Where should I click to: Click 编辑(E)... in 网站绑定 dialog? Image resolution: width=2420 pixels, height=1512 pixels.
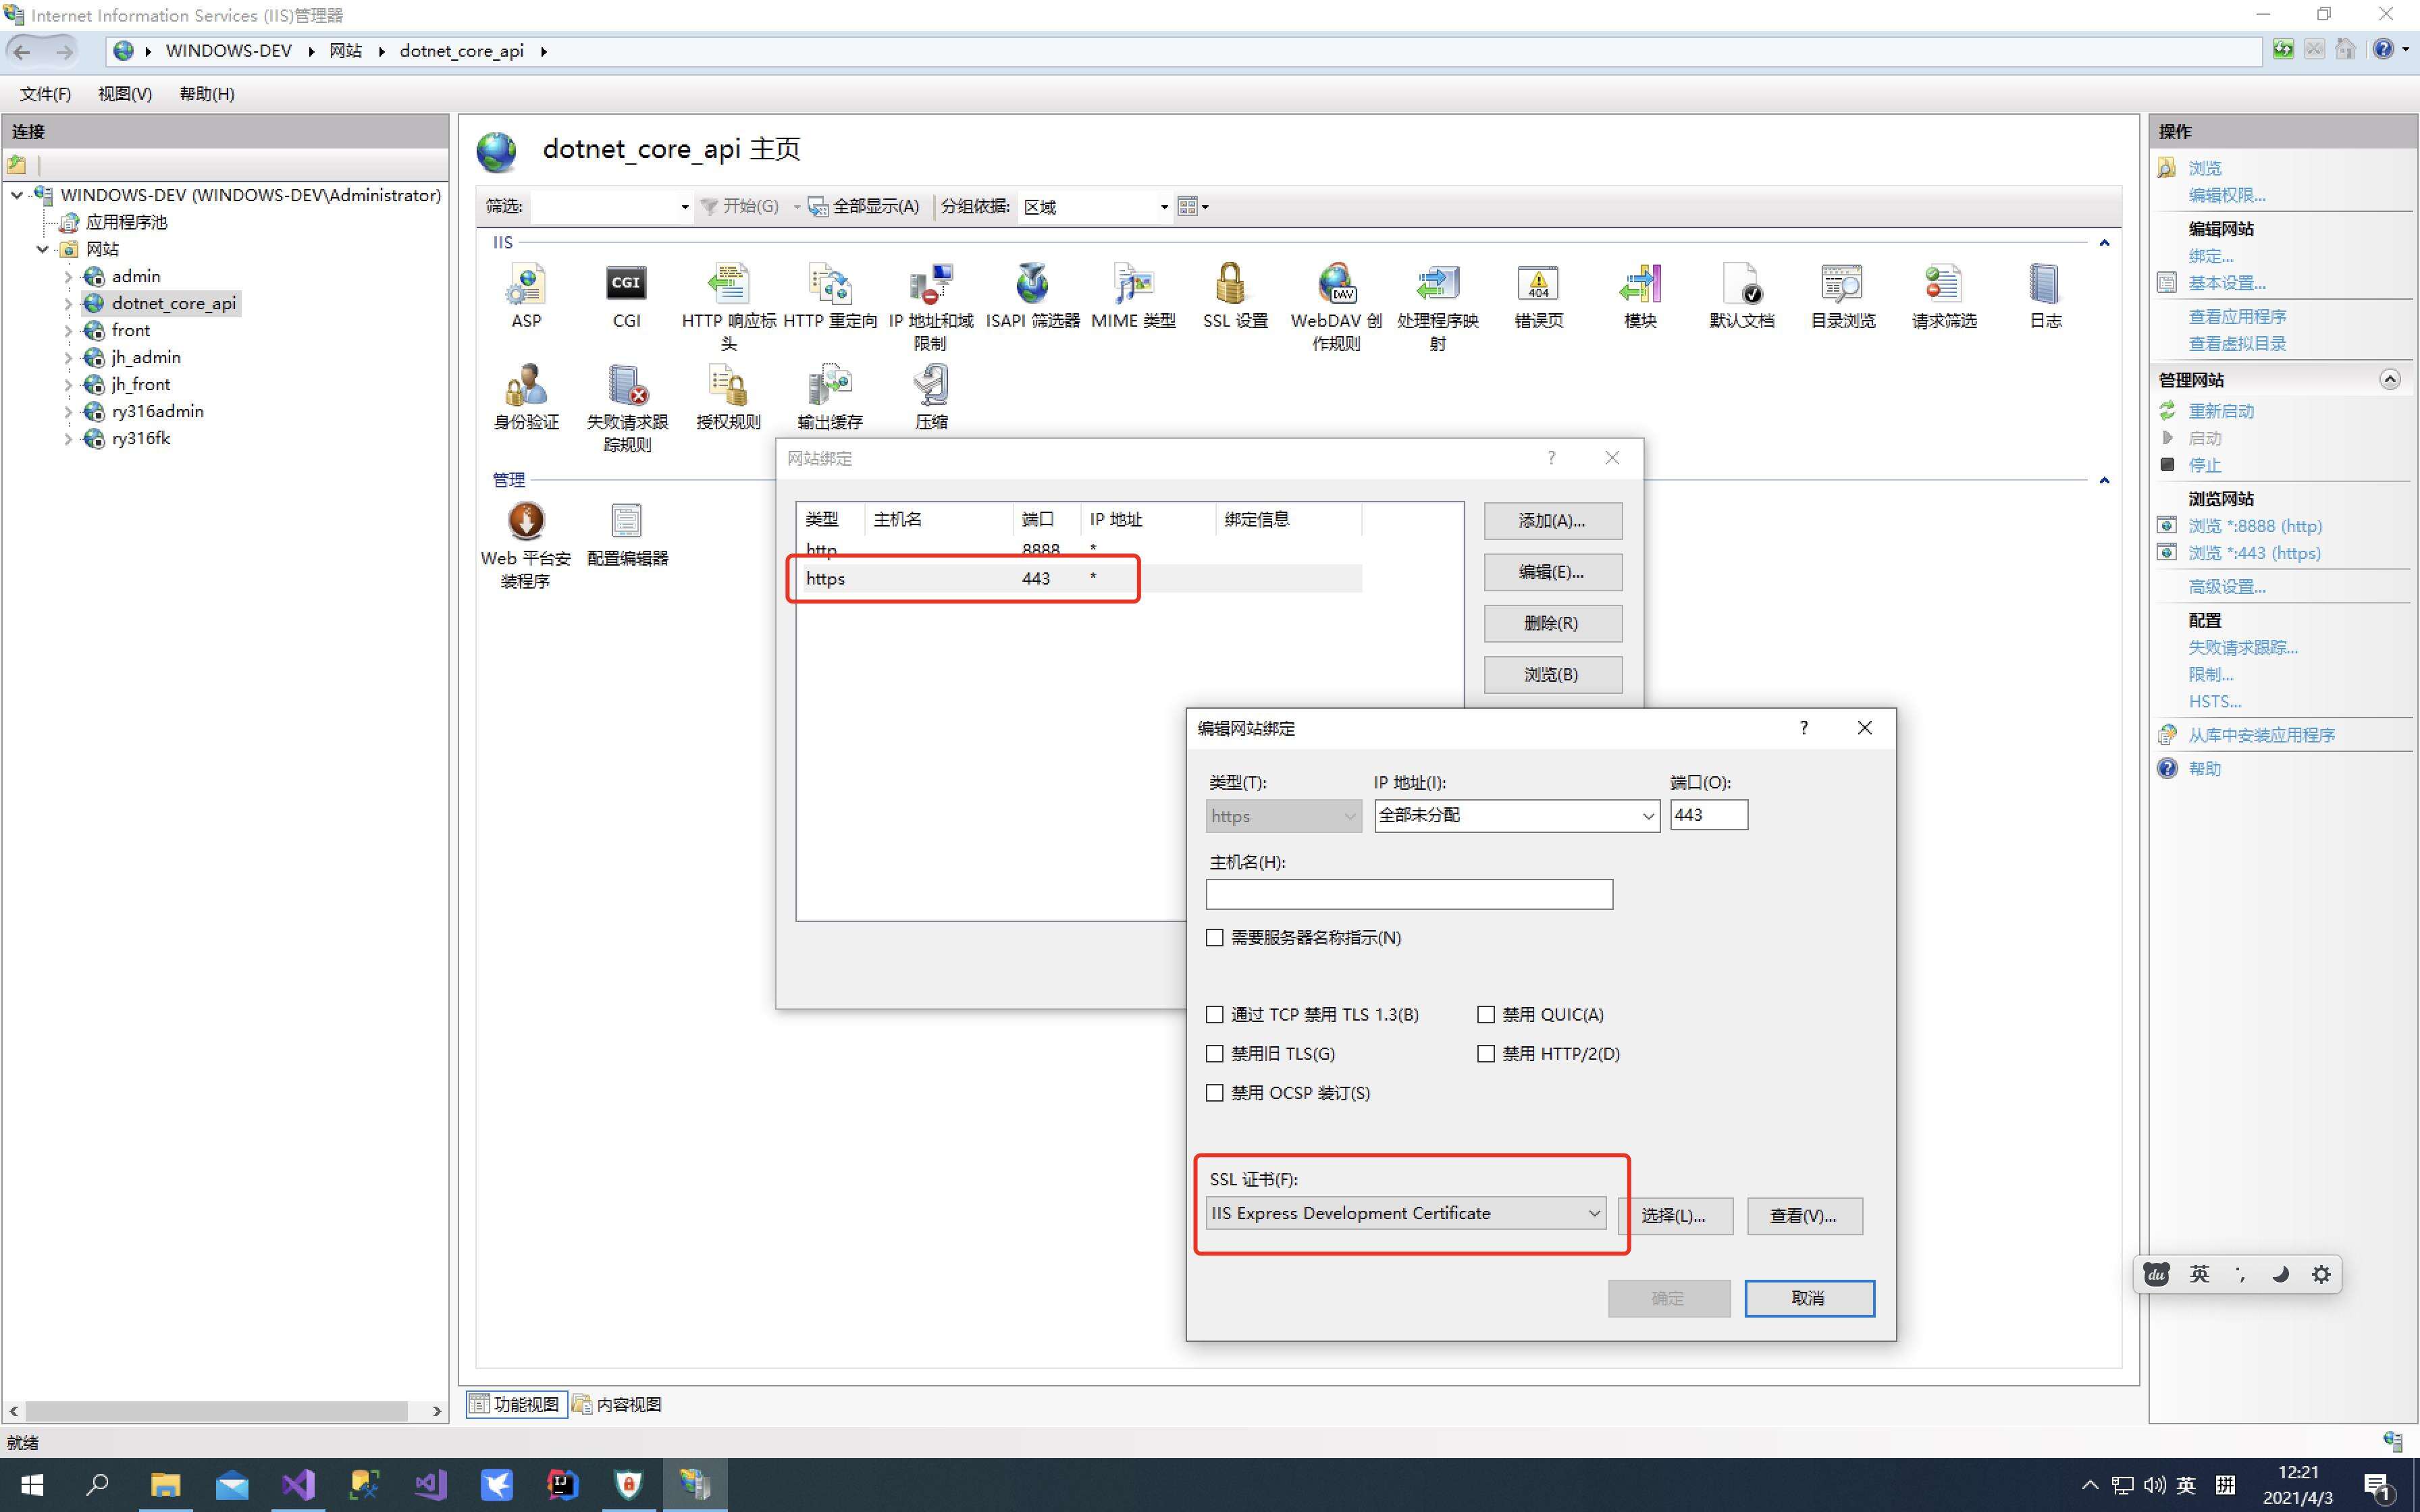click(1552, 572)
